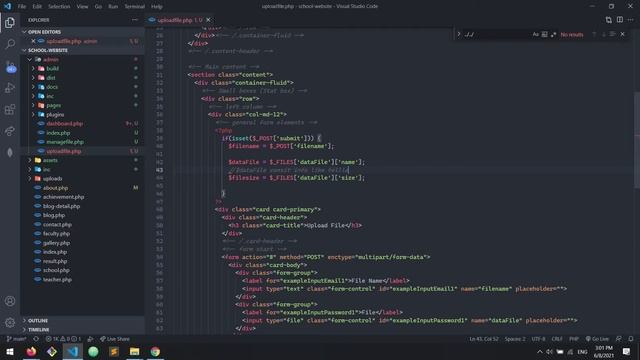Open gallery.php in explorer
This screenshot has width=640, height=360.
56,243
